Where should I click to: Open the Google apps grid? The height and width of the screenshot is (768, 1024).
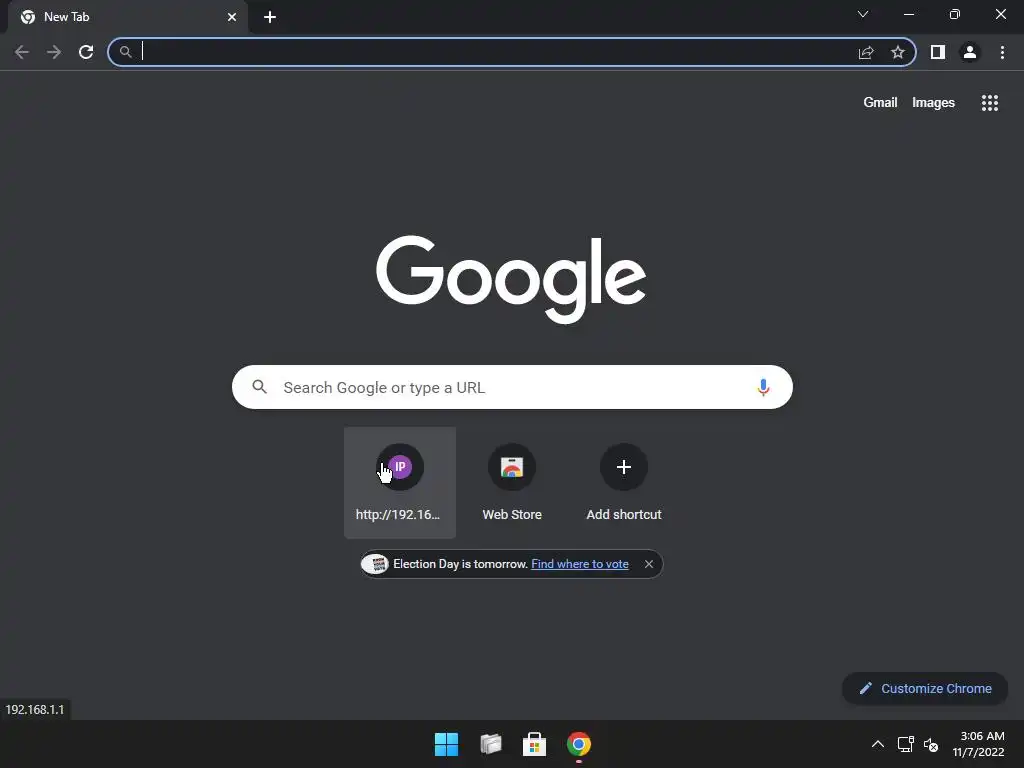(x=990, y=103)
